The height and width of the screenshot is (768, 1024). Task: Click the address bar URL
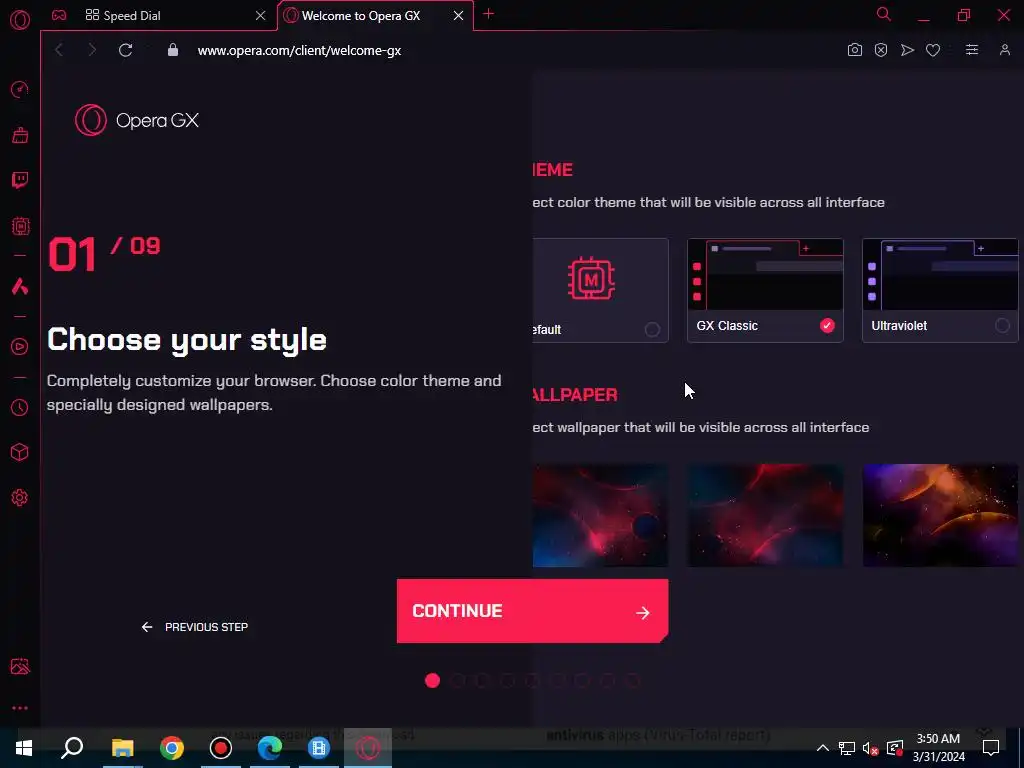(x=299, y=50)
